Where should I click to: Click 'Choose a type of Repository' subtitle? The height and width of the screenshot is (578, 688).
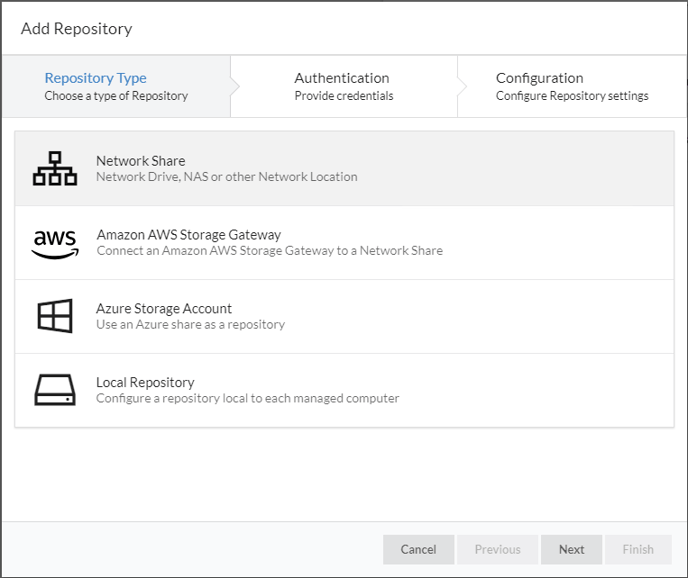[116, 96]
